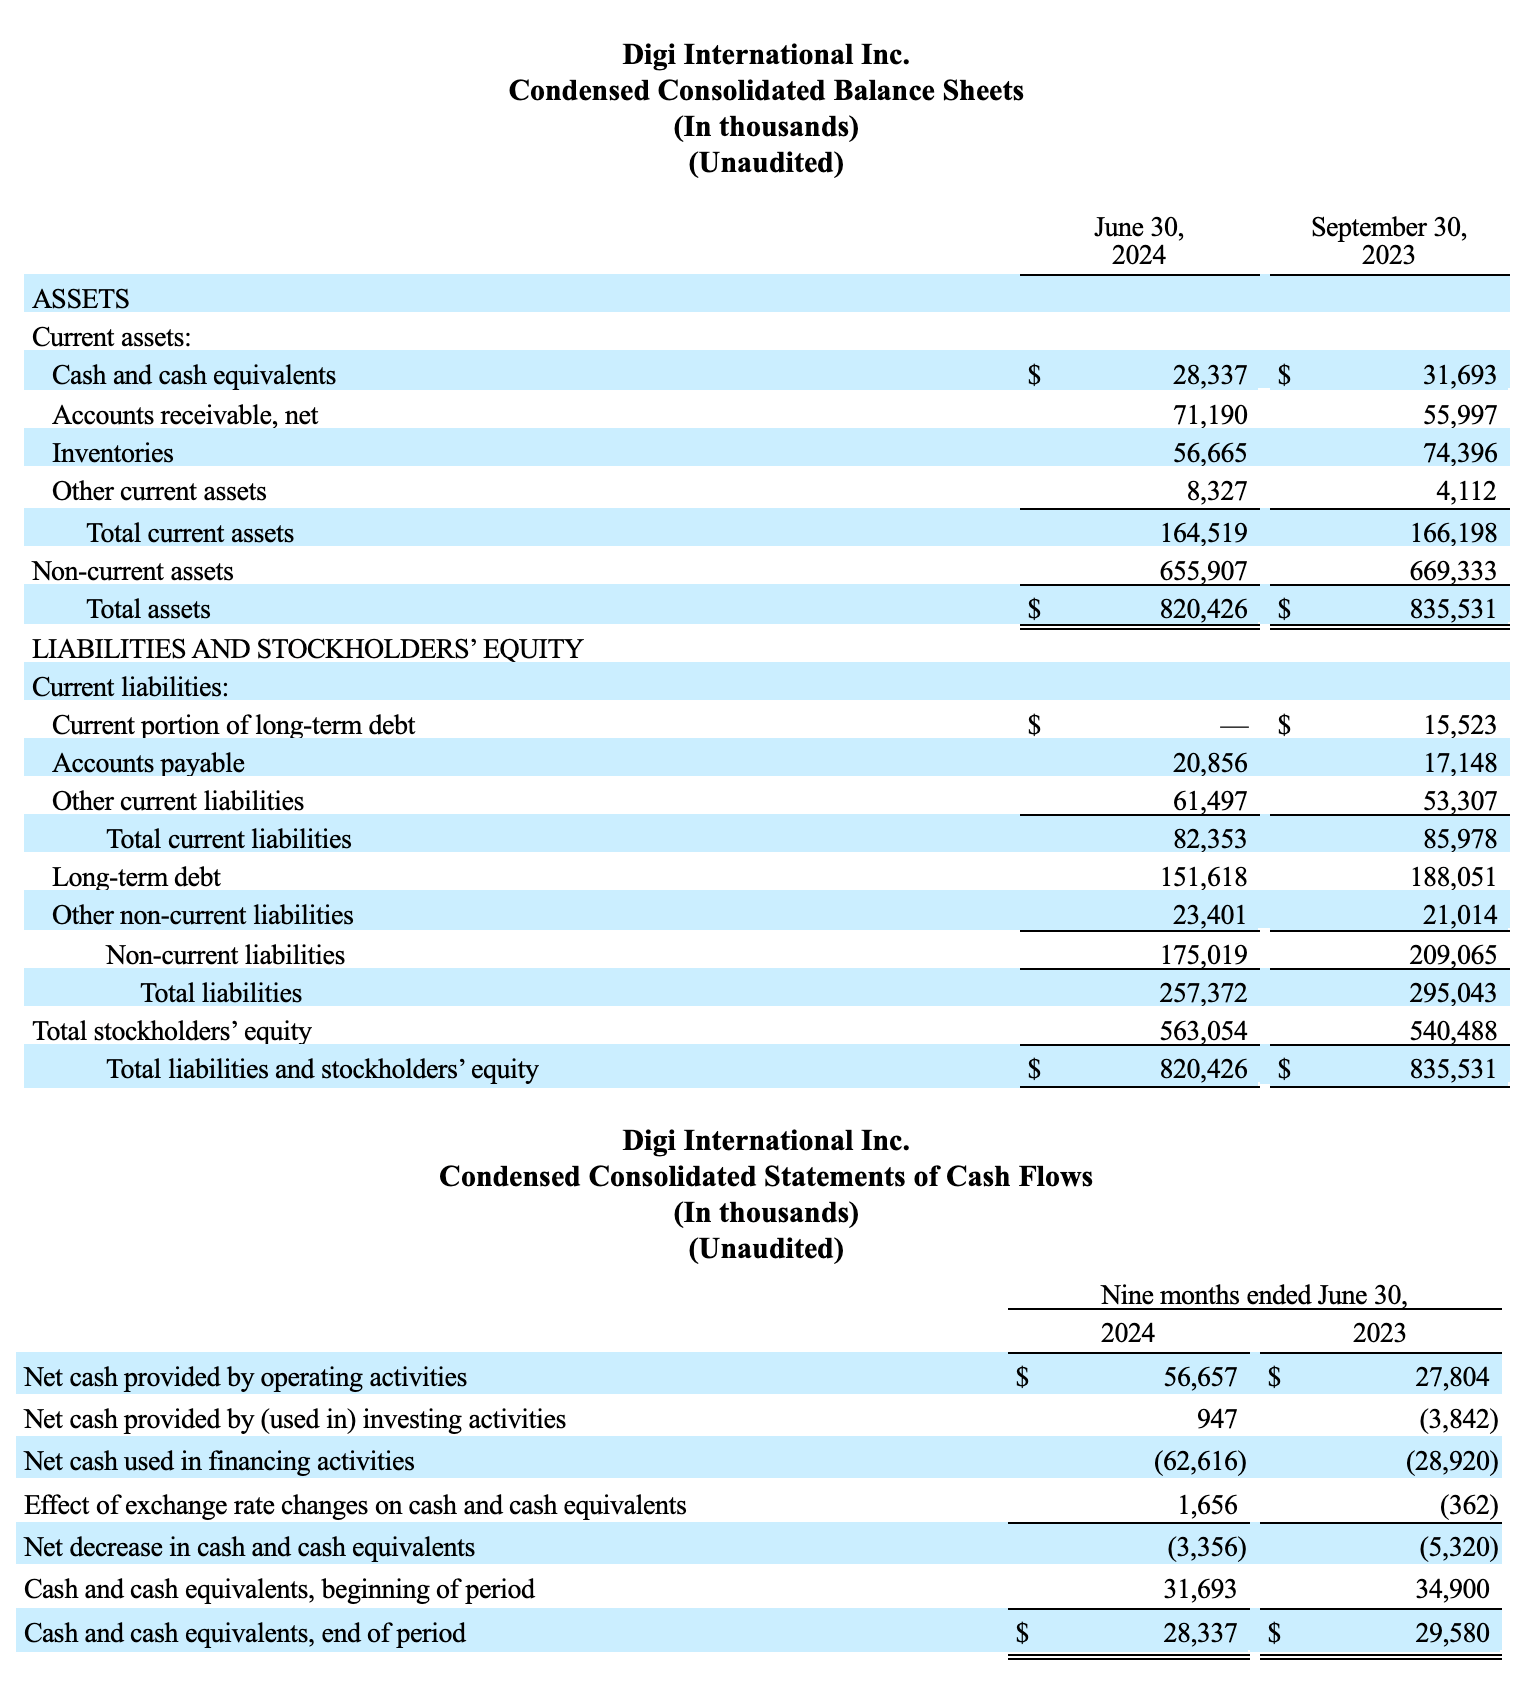
Task: Select the total liabilities value 295,043
Action: [x=1453, y=993]
